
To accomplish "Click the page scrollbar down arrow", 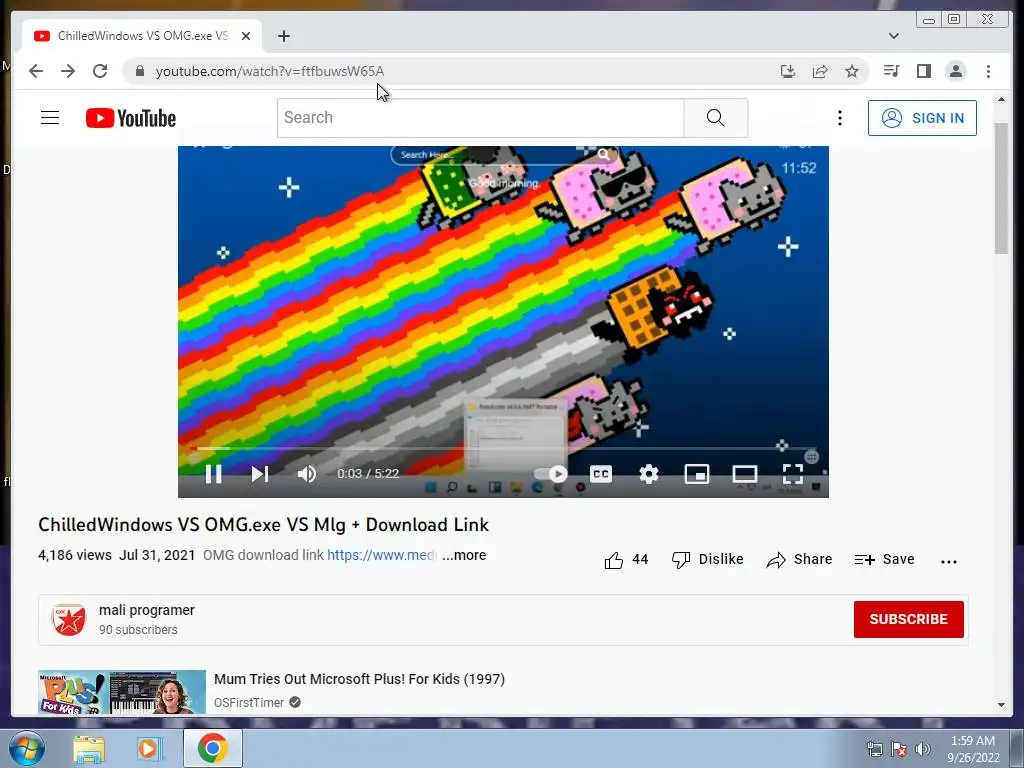I will tap(1002, 705).
